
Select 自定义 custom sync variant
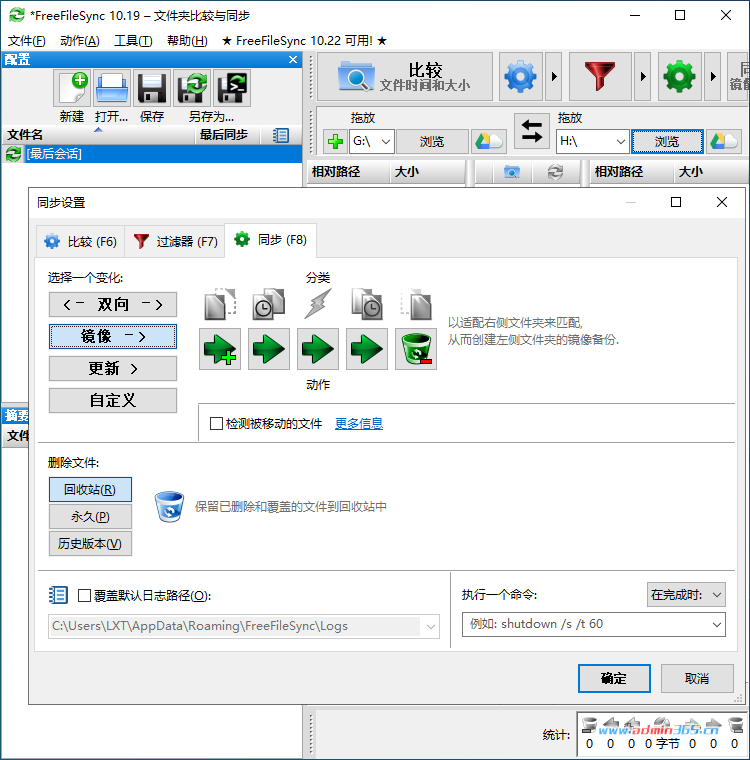coord(113,400)
